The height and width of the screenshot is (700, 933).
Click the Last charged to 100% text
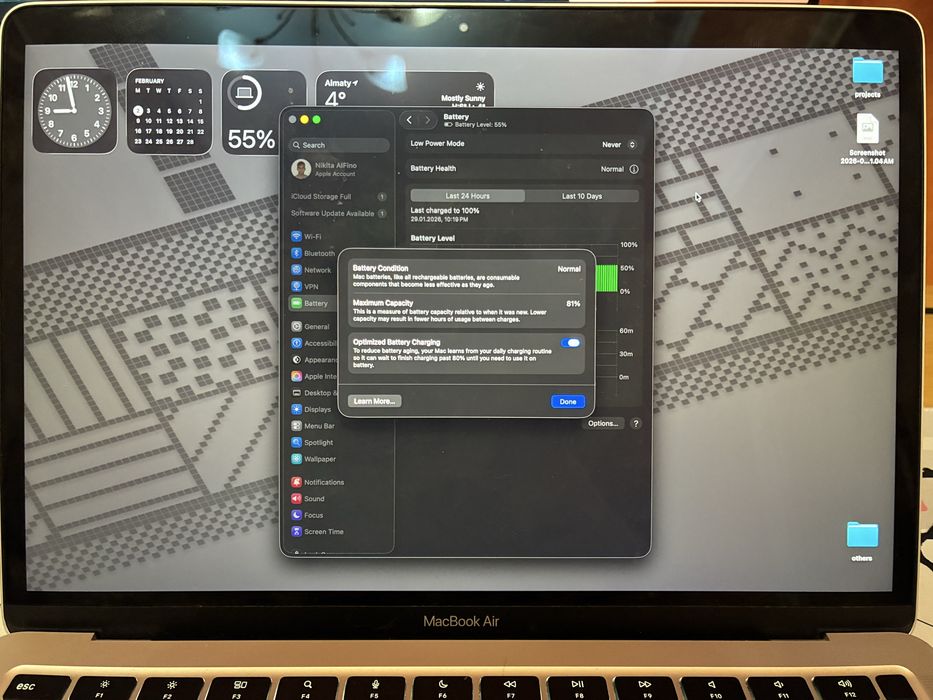point(444,211)
